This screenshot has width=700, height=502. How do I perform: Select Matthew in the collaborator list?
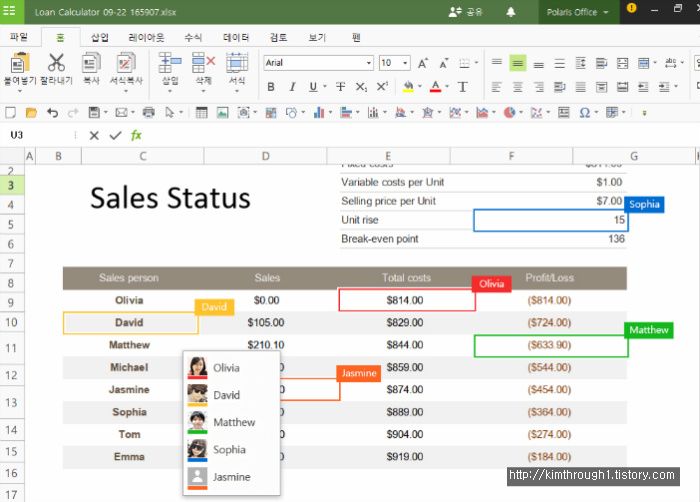coord(231,422)
